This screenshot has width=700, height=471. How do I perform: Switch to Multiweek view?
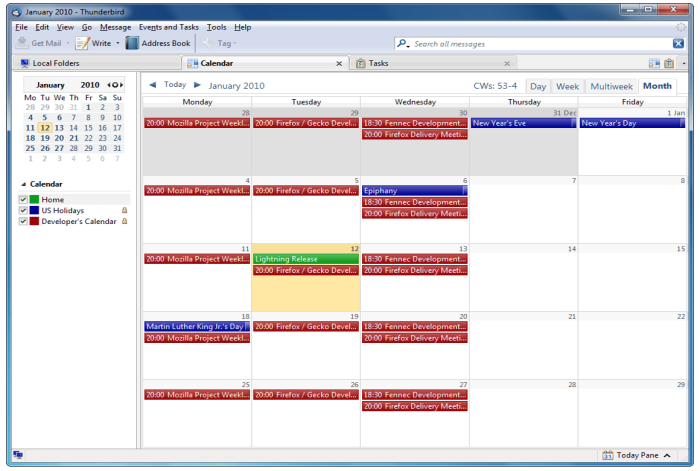coord(611,86)
